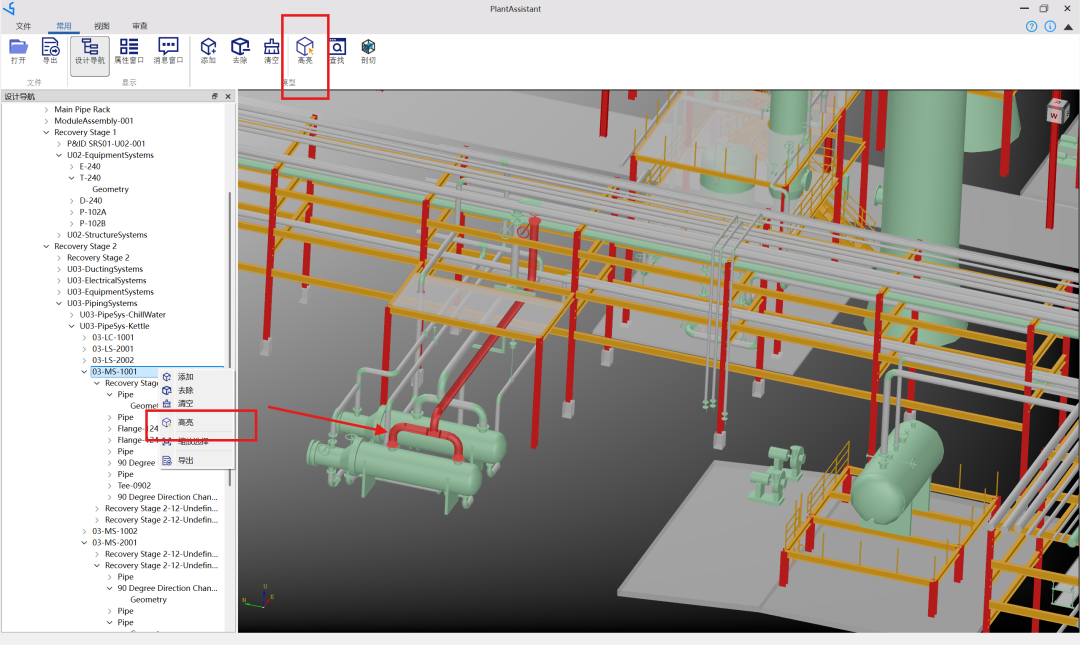Viewport: 1080px width, 645px height.
Task: Open the 查找 search tool in ribbon
Action: [337, 47]
